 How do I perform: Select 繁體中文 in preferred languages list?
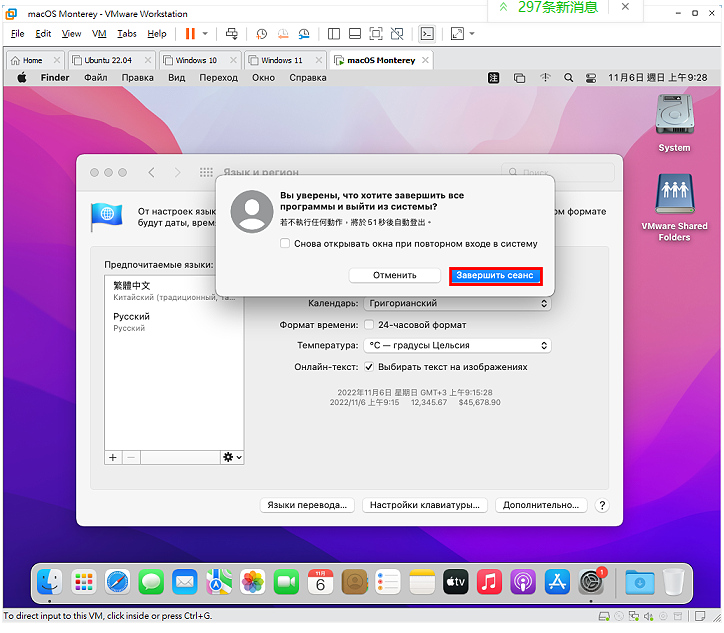tap(174, 290)
